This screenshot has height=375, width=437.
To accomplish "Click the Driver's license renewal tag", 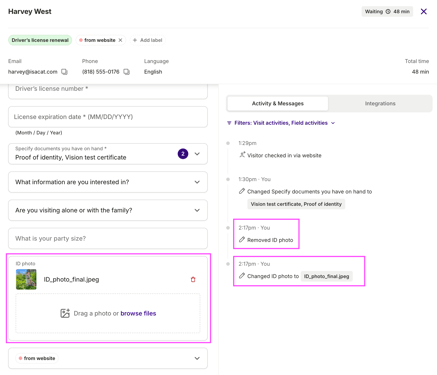I will point(40,40).
